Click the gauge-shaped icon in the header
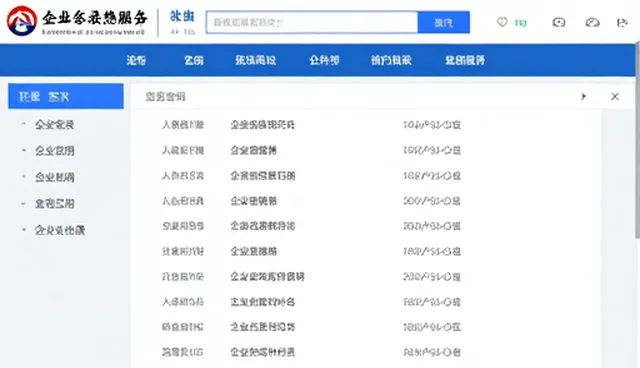The height and width of the screenshot is (368, 640). click(592, 22)
